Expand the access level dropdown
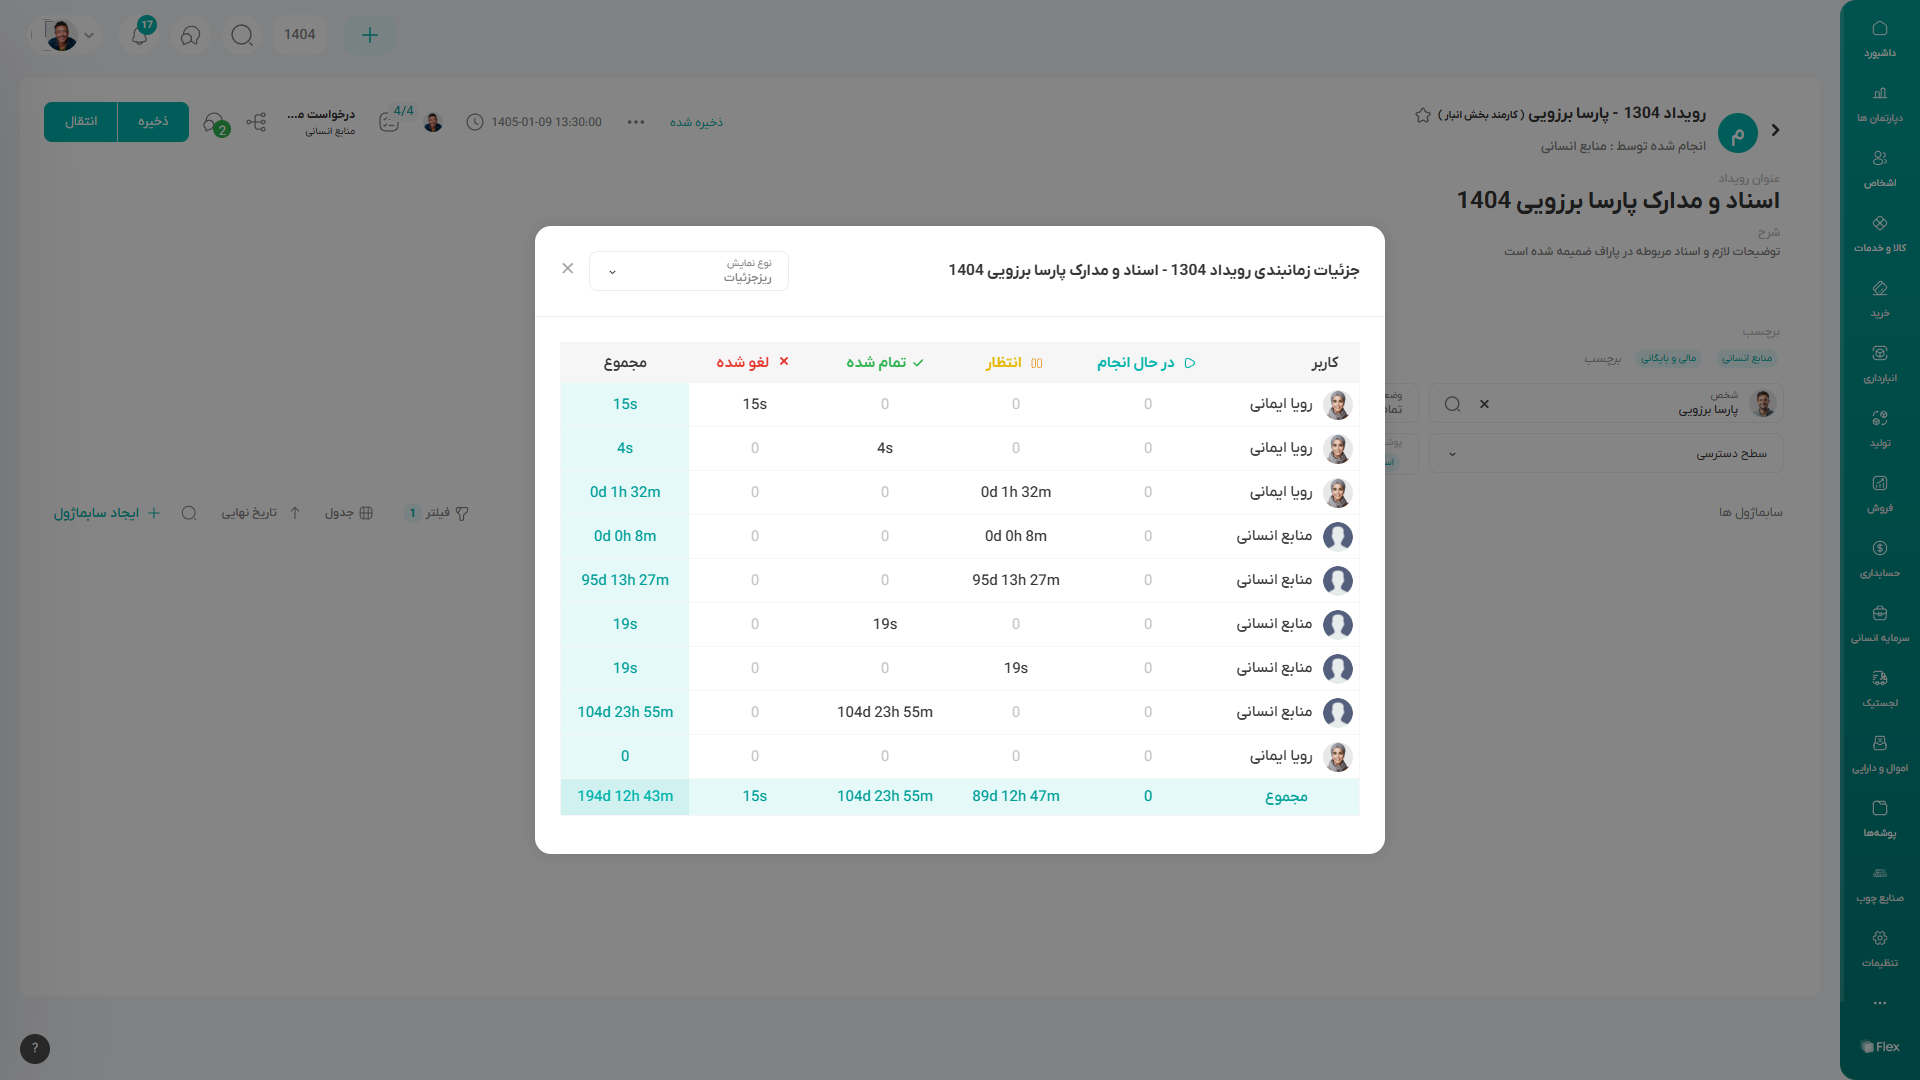Image resolution: width=1920 pixels, height=1080 pixels. point(1605,454)
